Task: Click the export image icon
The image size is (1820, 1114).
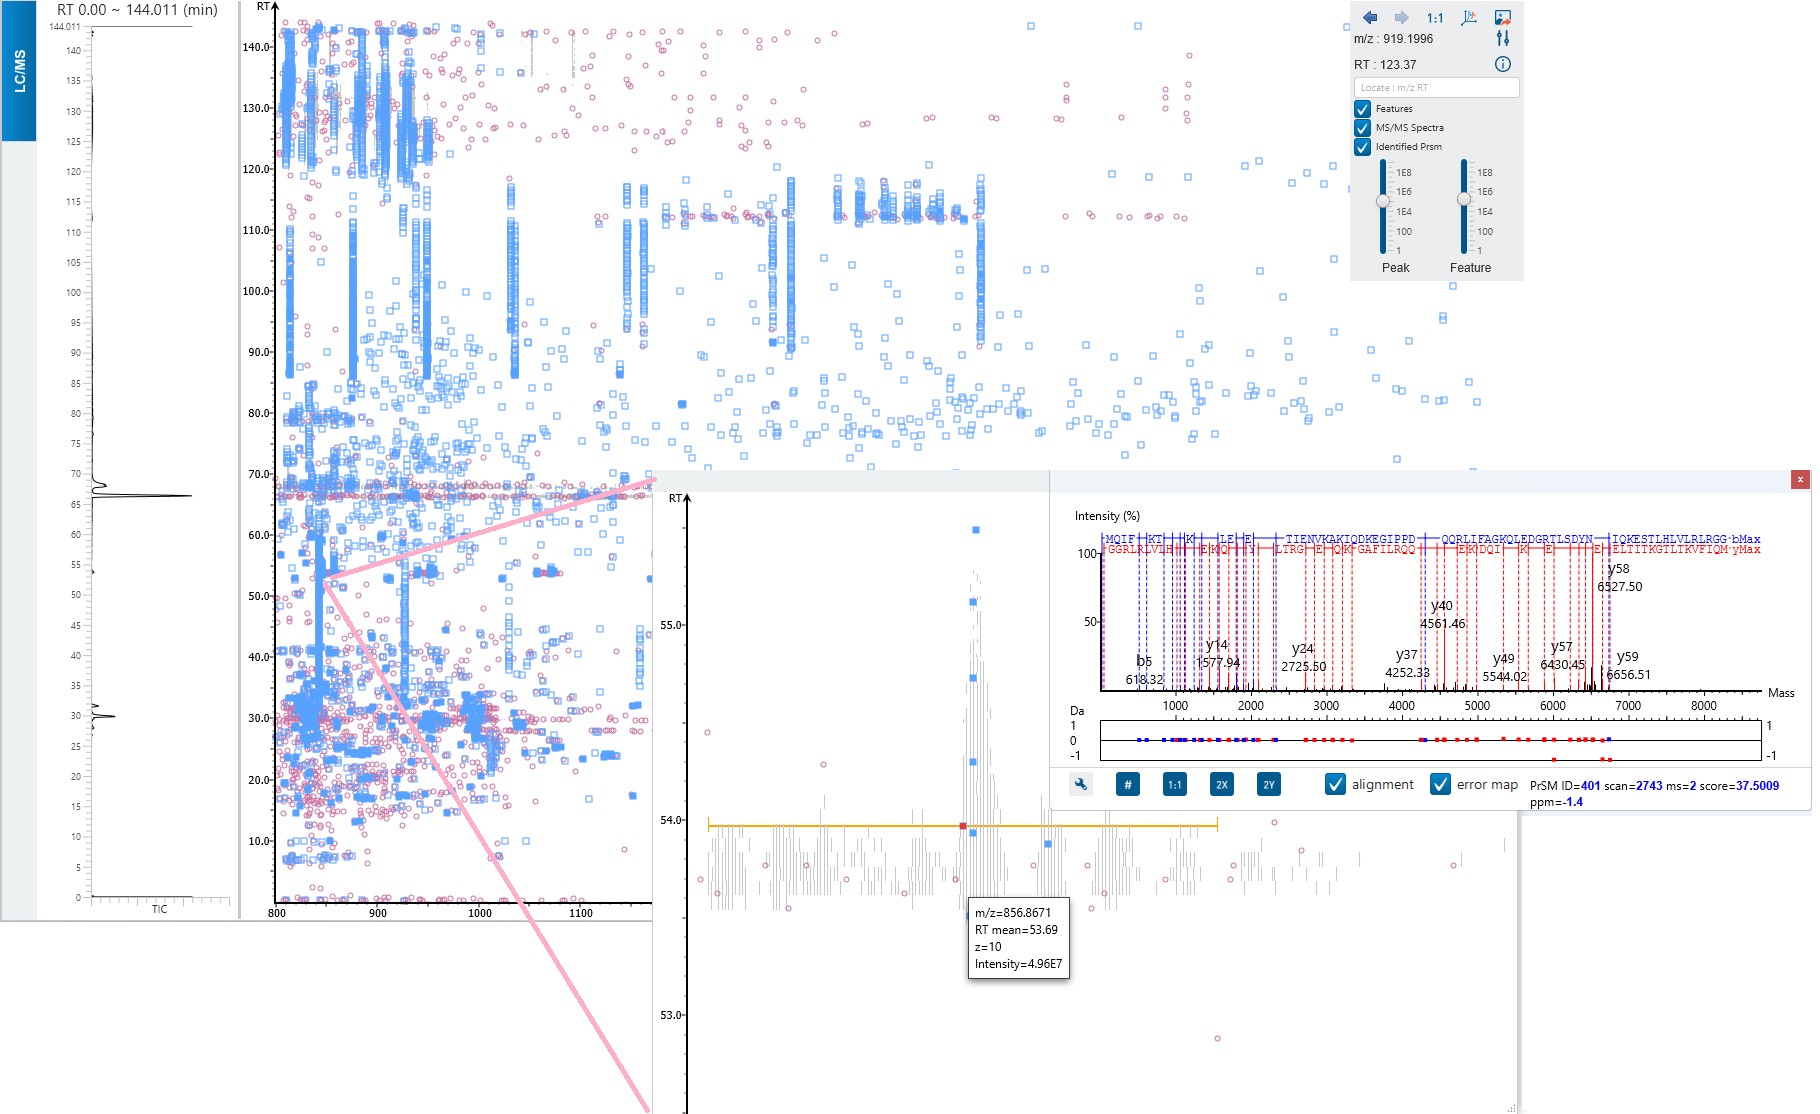Action: pyautogui.click(x=1503, y=17)
